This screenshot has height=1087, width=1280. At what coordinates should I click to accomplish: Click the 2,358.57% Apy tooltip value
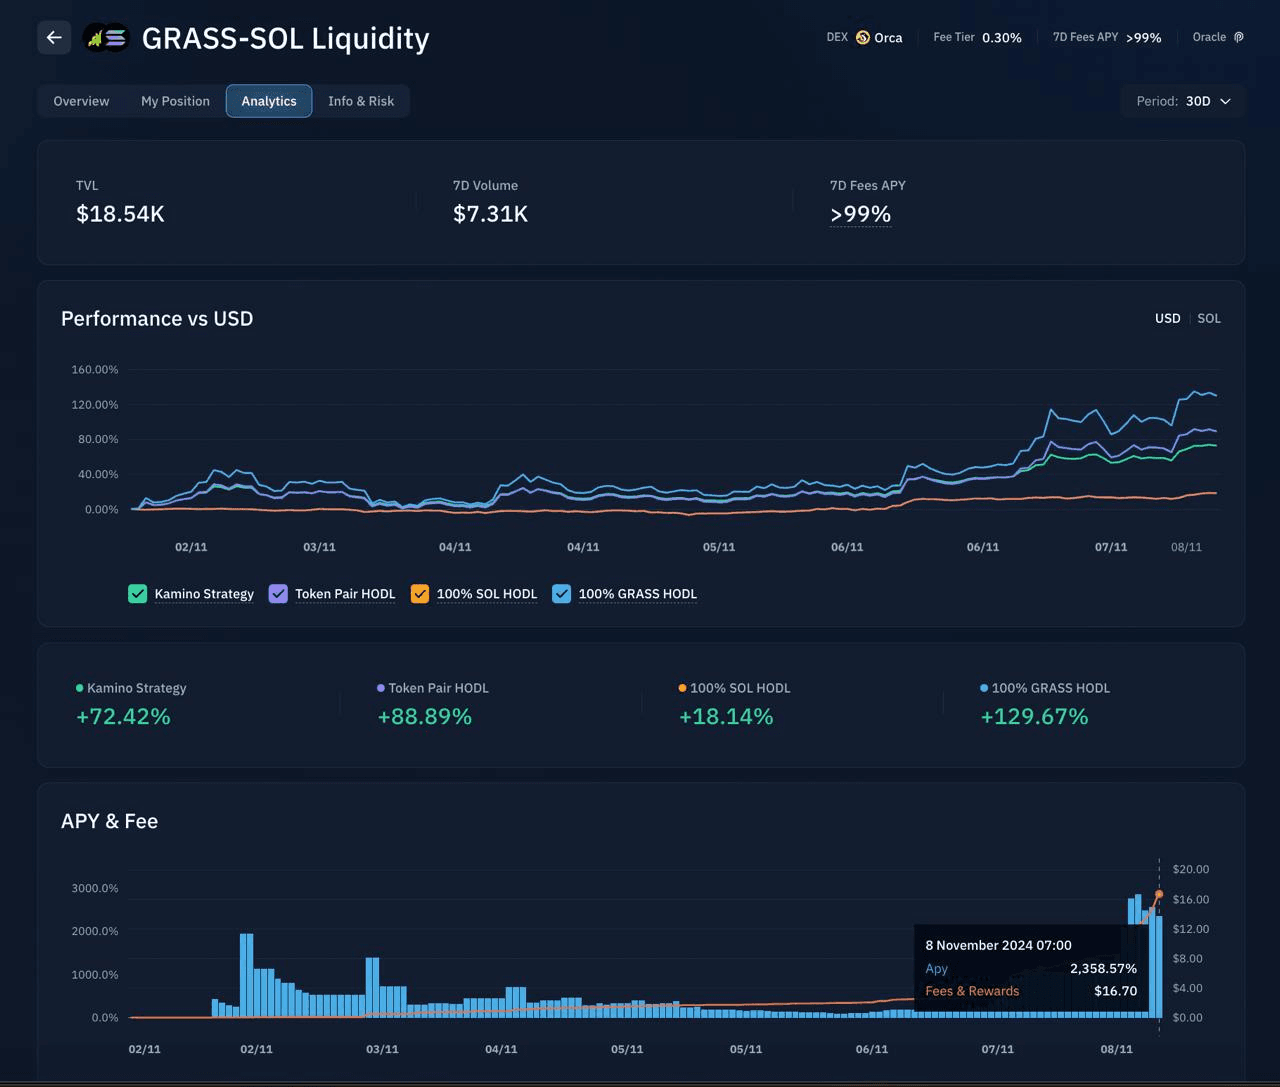[x=1103, y=969]
